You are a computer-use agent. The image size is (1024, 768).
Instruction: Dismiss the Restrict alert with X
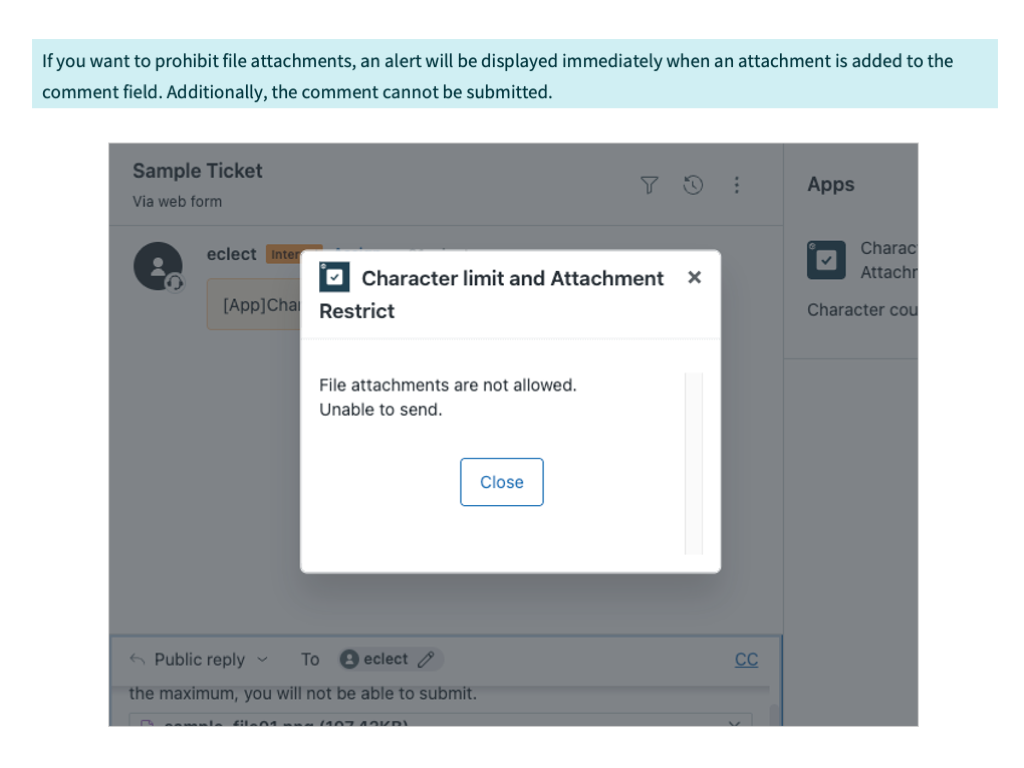pos(694,278)
